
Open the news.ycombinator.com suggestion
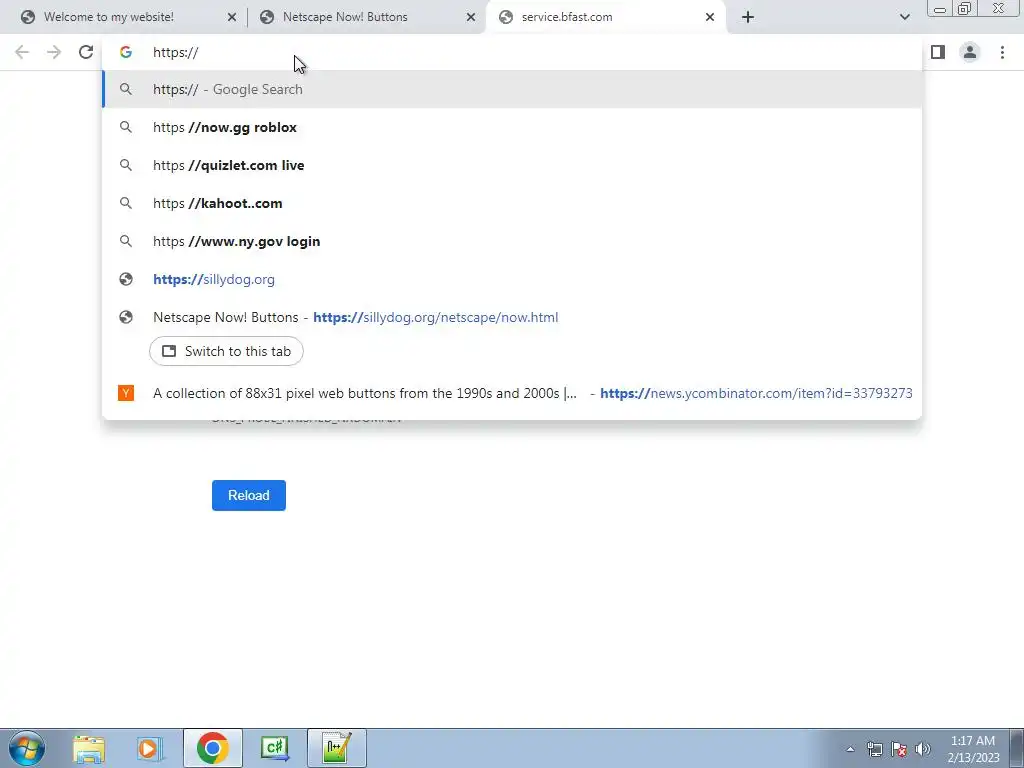coord(512,393)
